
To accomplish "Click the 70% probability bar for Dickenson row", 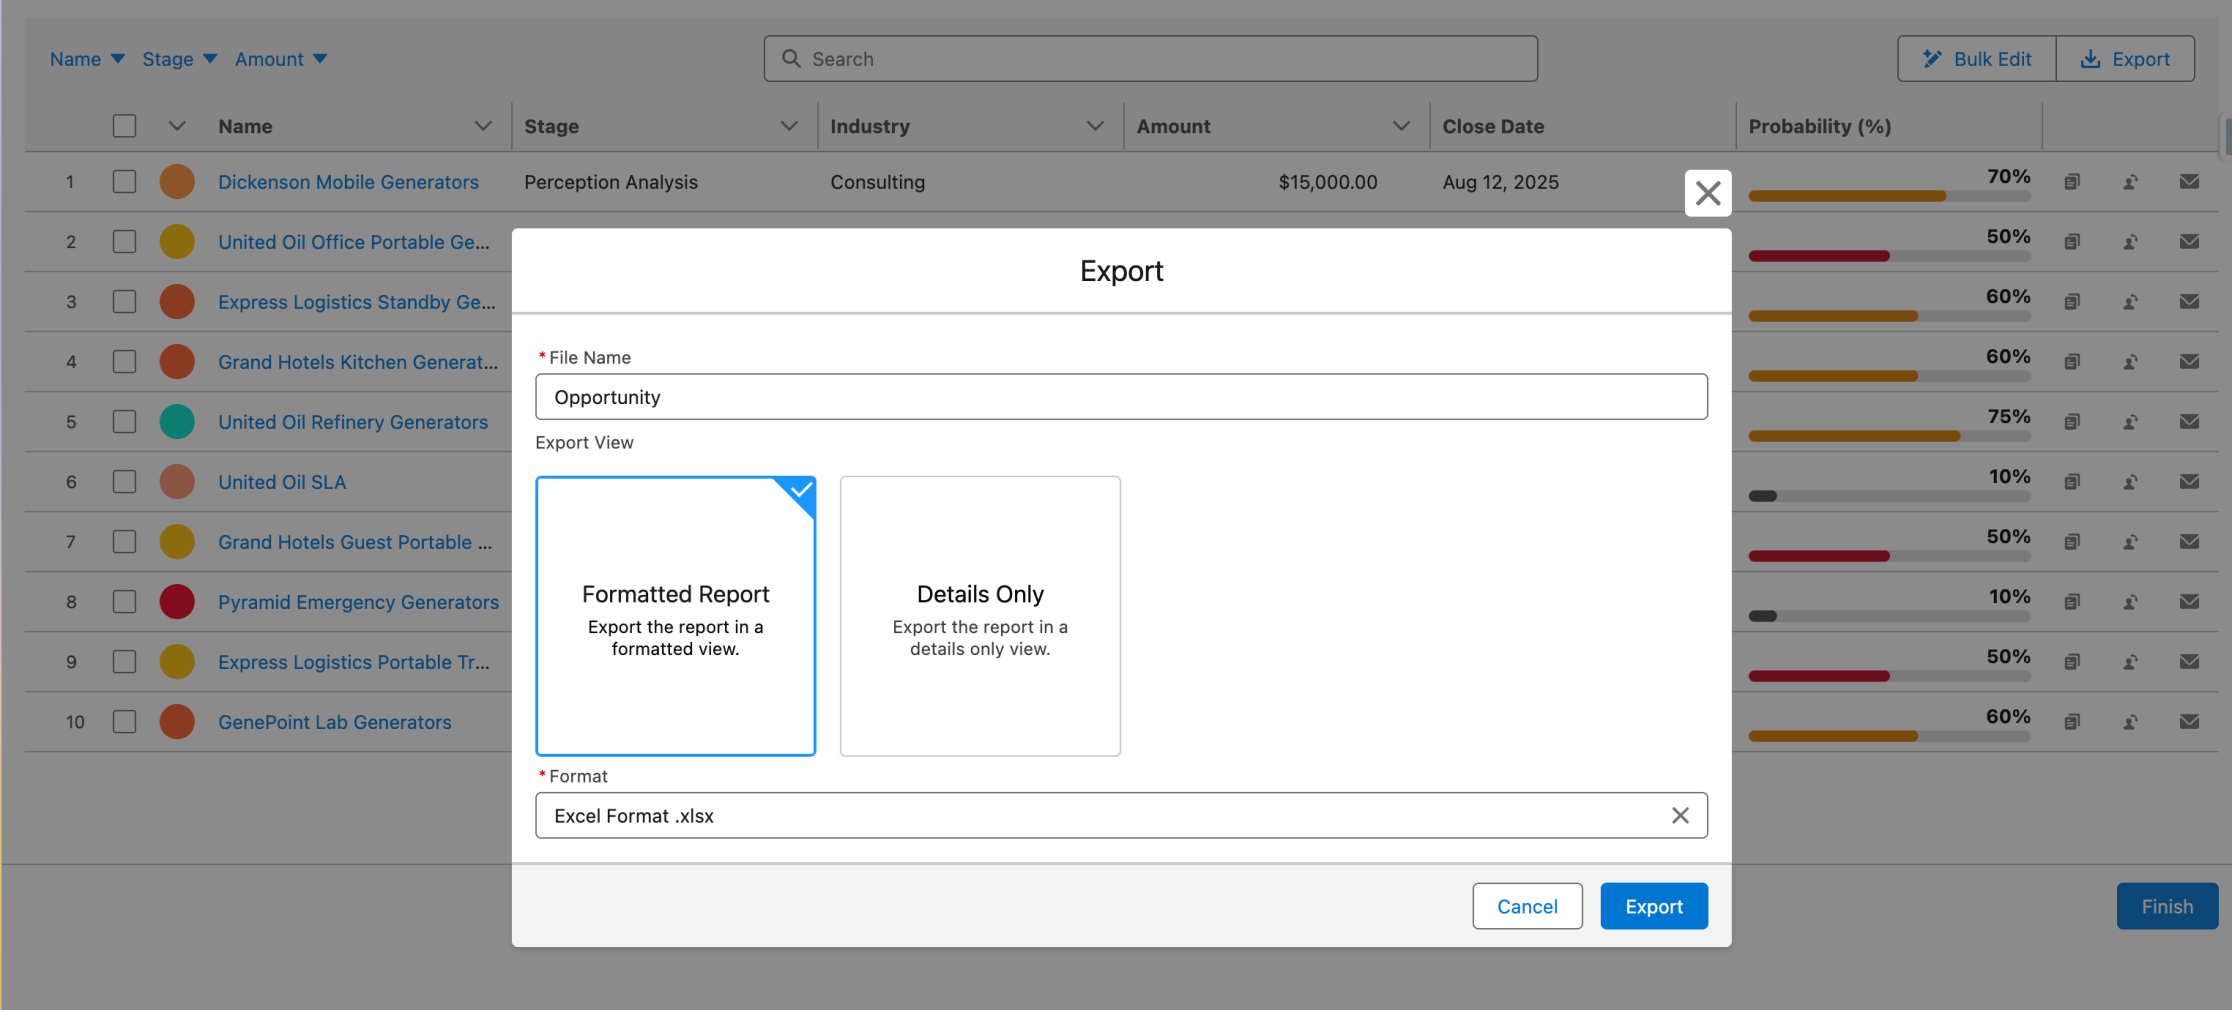I will (x=1889, y=196).
